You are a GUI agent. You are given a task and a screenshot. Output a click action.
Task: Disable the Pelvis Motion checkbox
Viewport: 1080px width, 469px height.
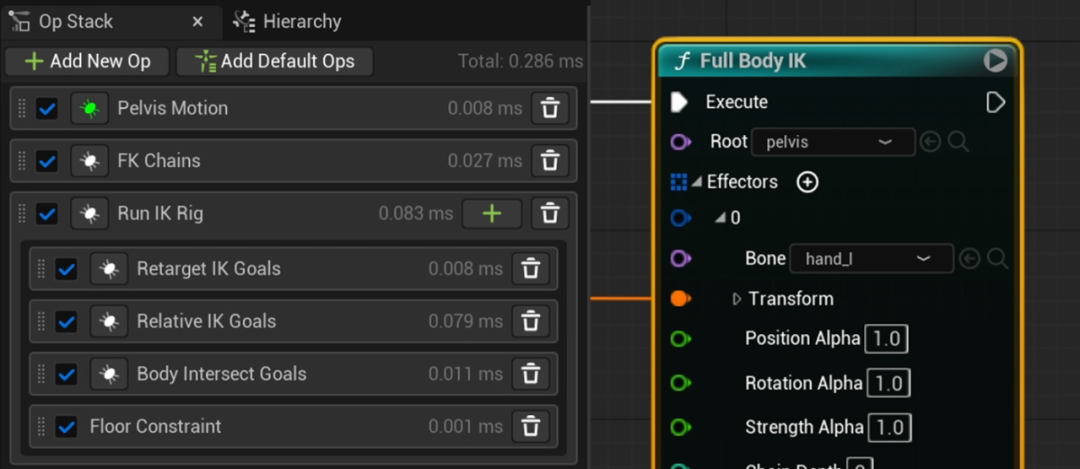click(x=47, y=108)
